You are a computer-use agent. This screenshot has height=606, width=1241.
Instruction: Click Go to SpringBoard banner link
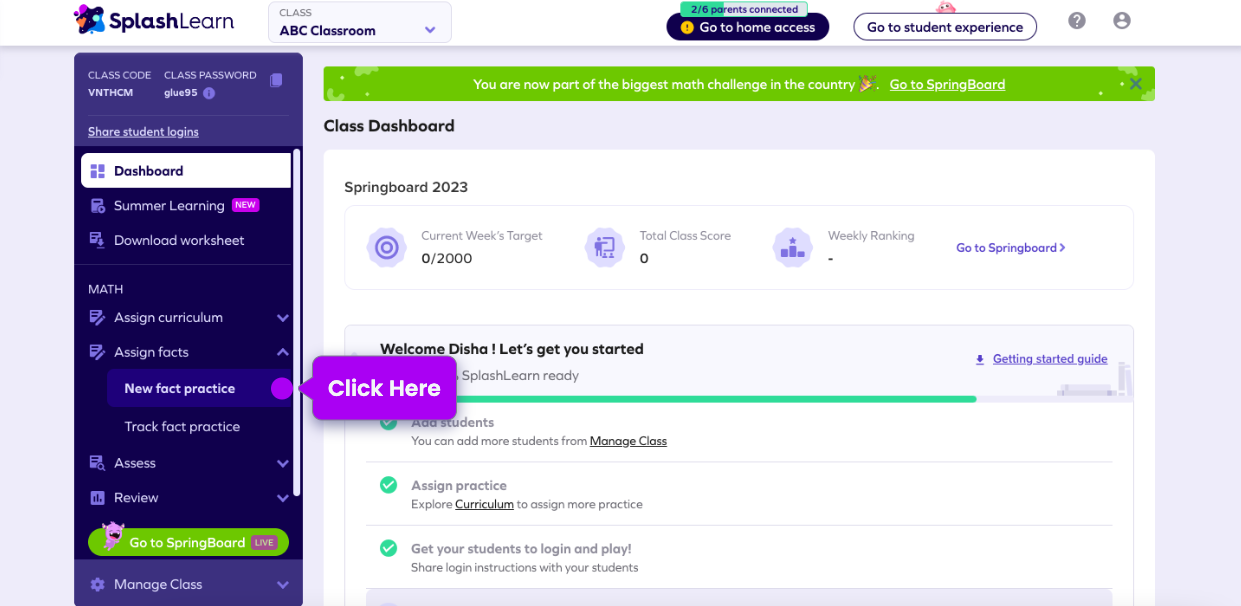[x=947, y=84]
